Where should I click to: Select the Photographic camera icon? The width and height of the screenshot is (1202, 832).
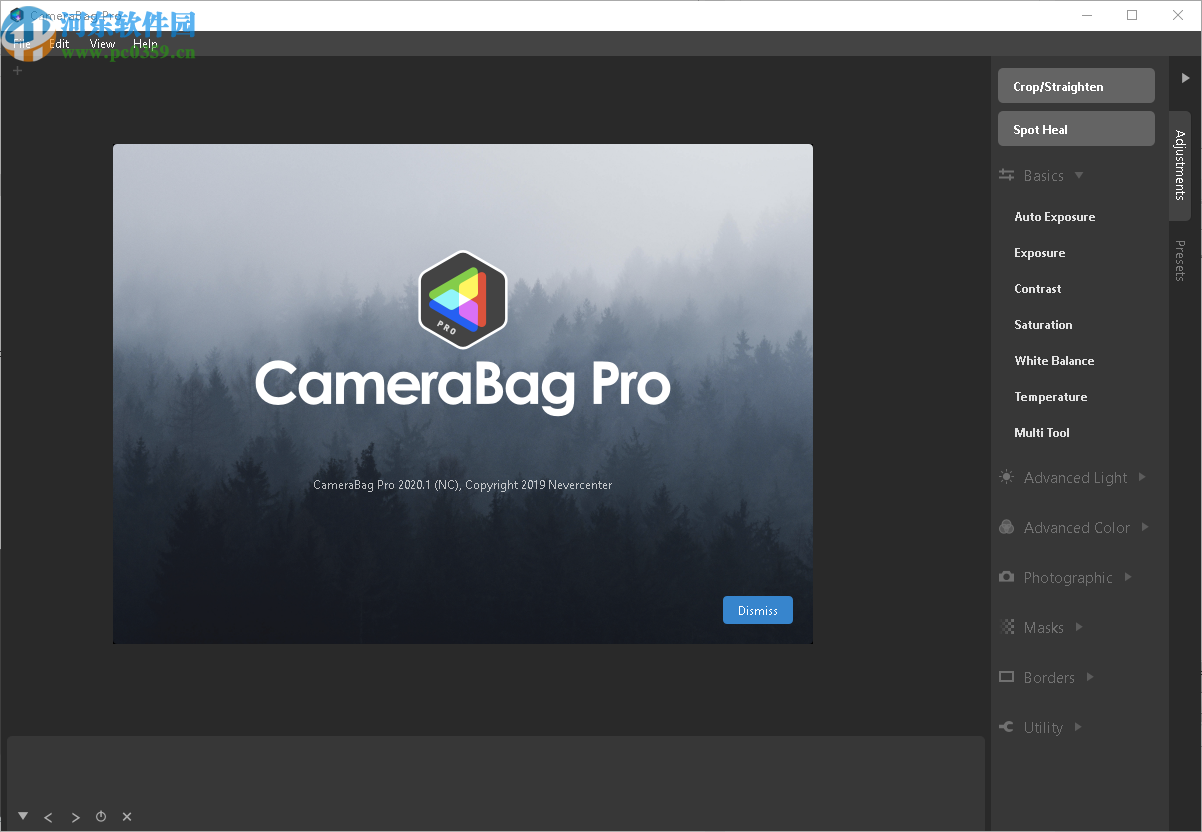[1005, 577]
